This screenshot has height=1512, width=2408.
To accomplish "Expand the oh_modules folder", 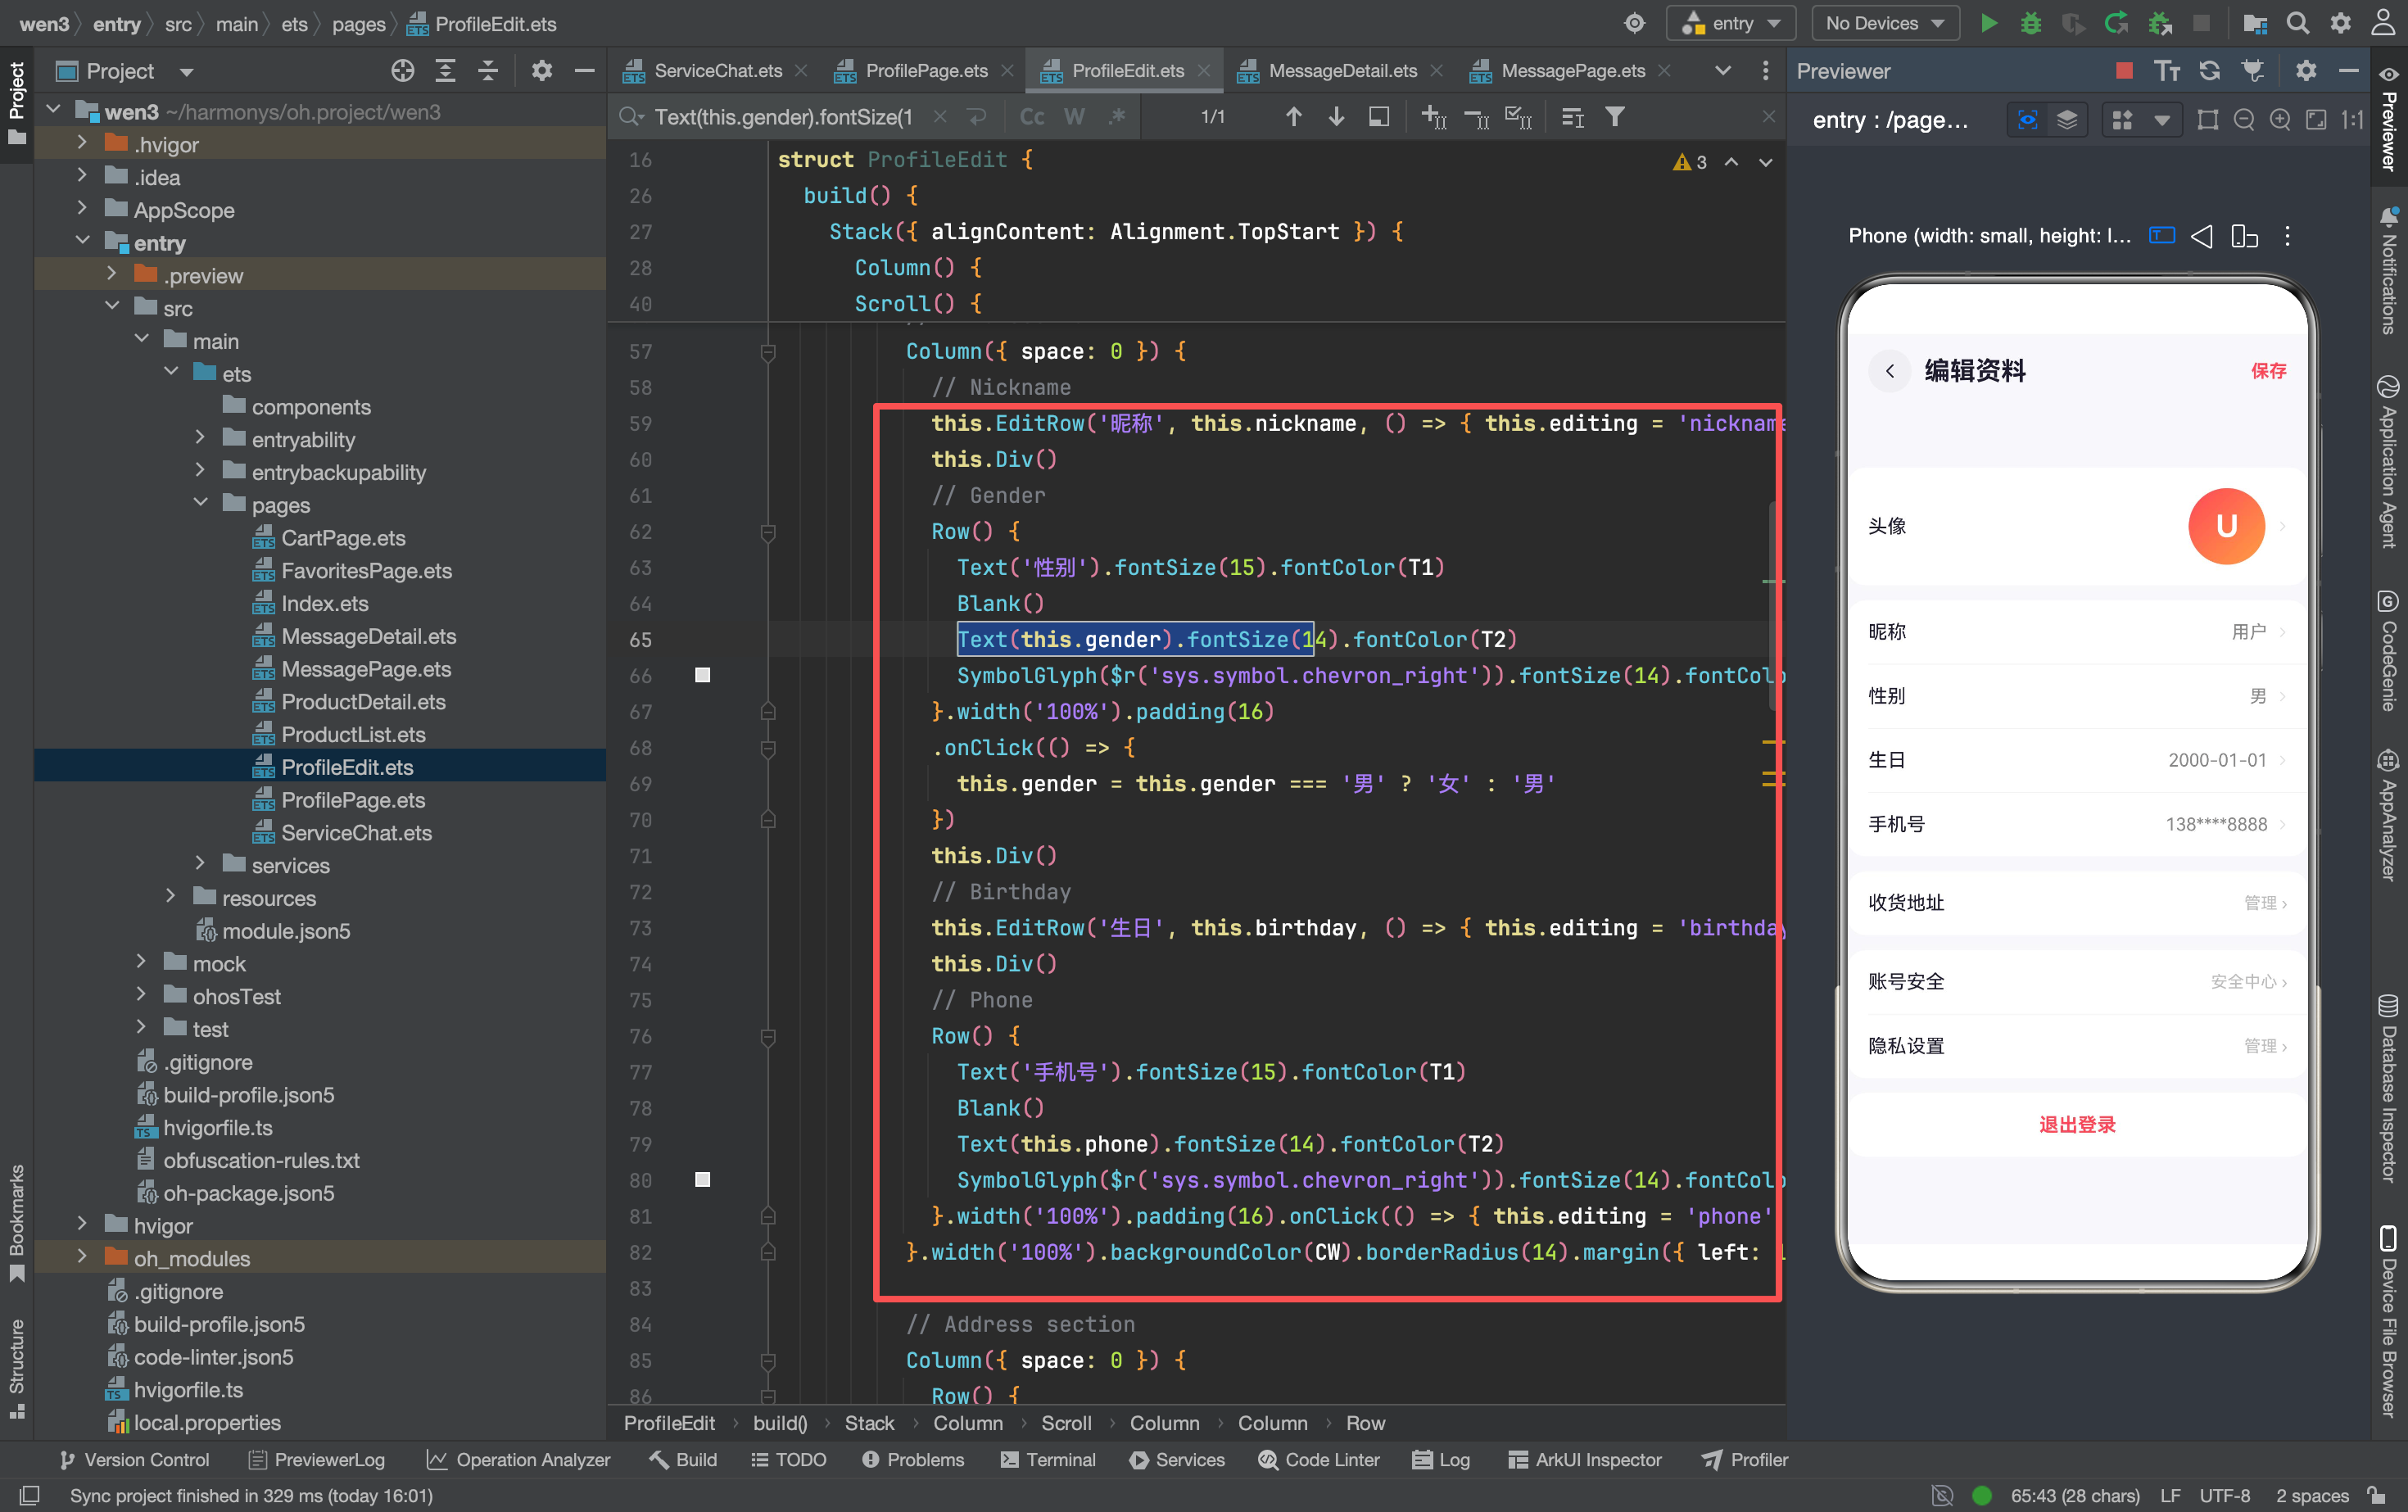I will (82, 1257).
